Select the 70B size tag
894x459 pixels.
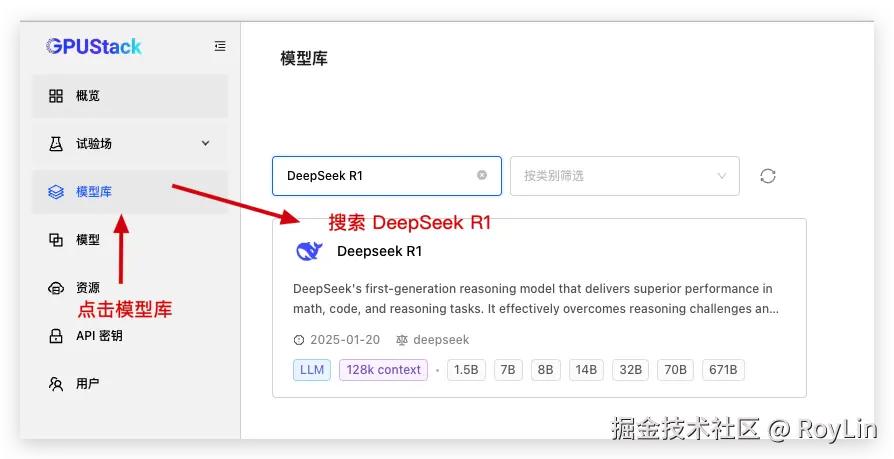[x=676, y=369]
